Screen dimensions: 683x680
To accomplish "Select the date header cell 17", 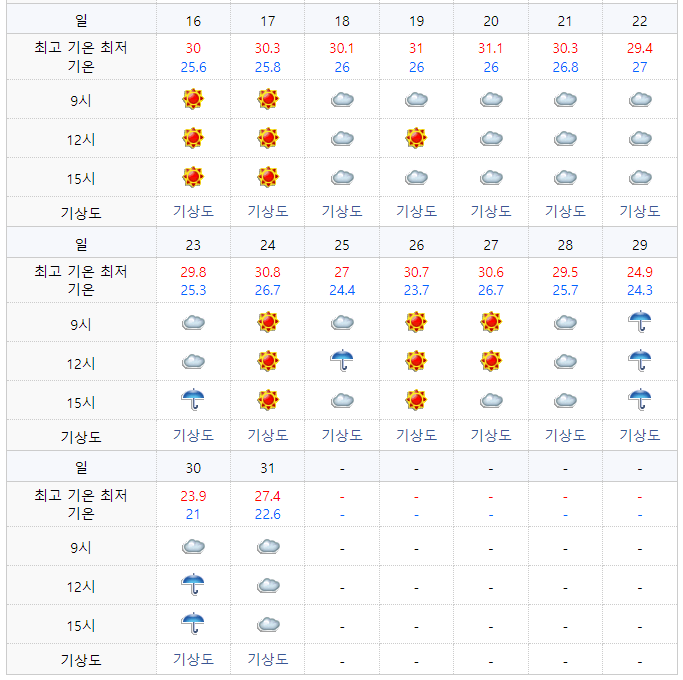I will (267, 21).
